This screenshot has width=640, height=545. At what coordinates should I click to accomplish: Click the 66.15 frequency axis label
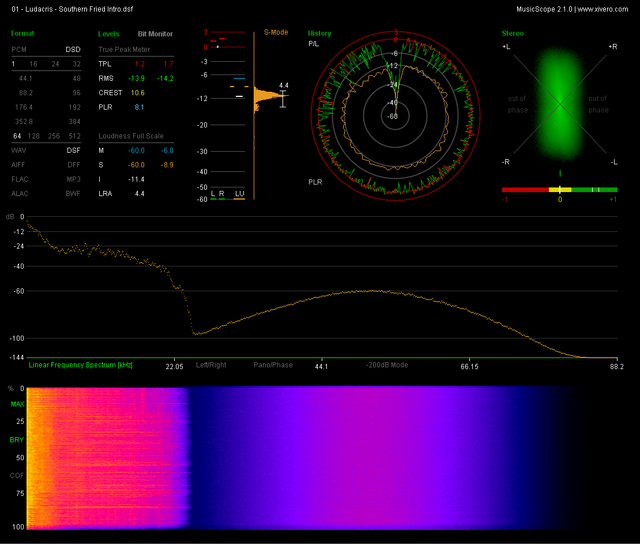pyautogui.click(x=469, y=366)
